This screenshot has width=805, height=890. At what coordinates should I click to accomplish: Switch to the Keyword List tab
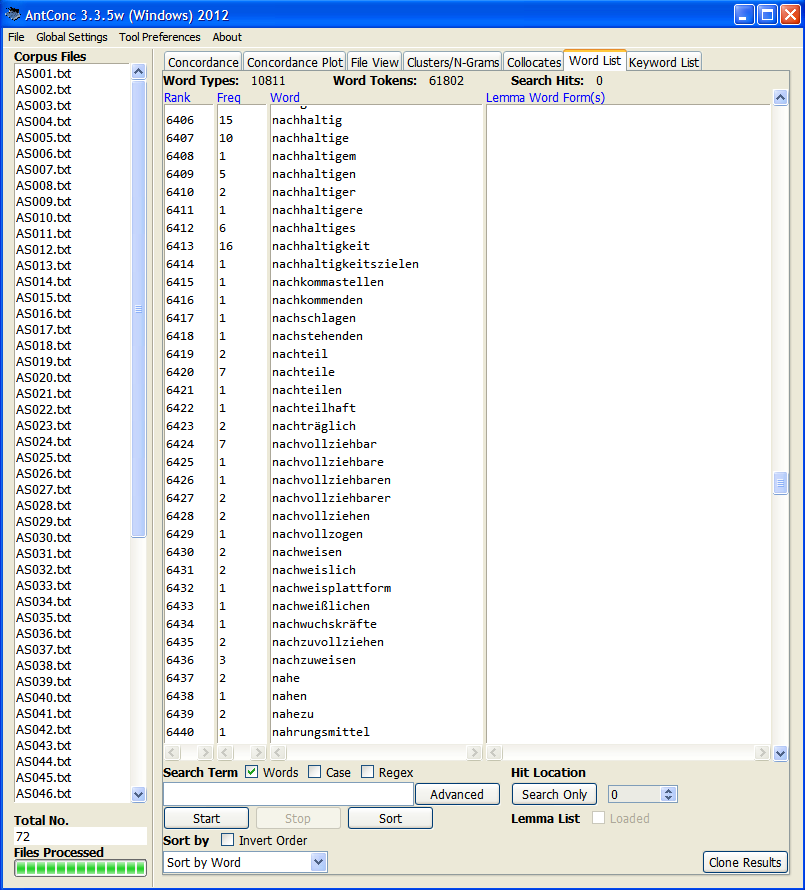pyautogui.click(x=663, y=62)
